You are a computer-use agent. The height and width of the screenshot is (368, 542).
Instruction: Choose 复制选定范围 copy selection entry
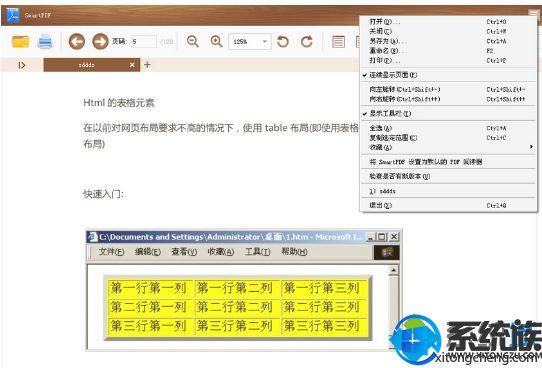click(449, 138)
